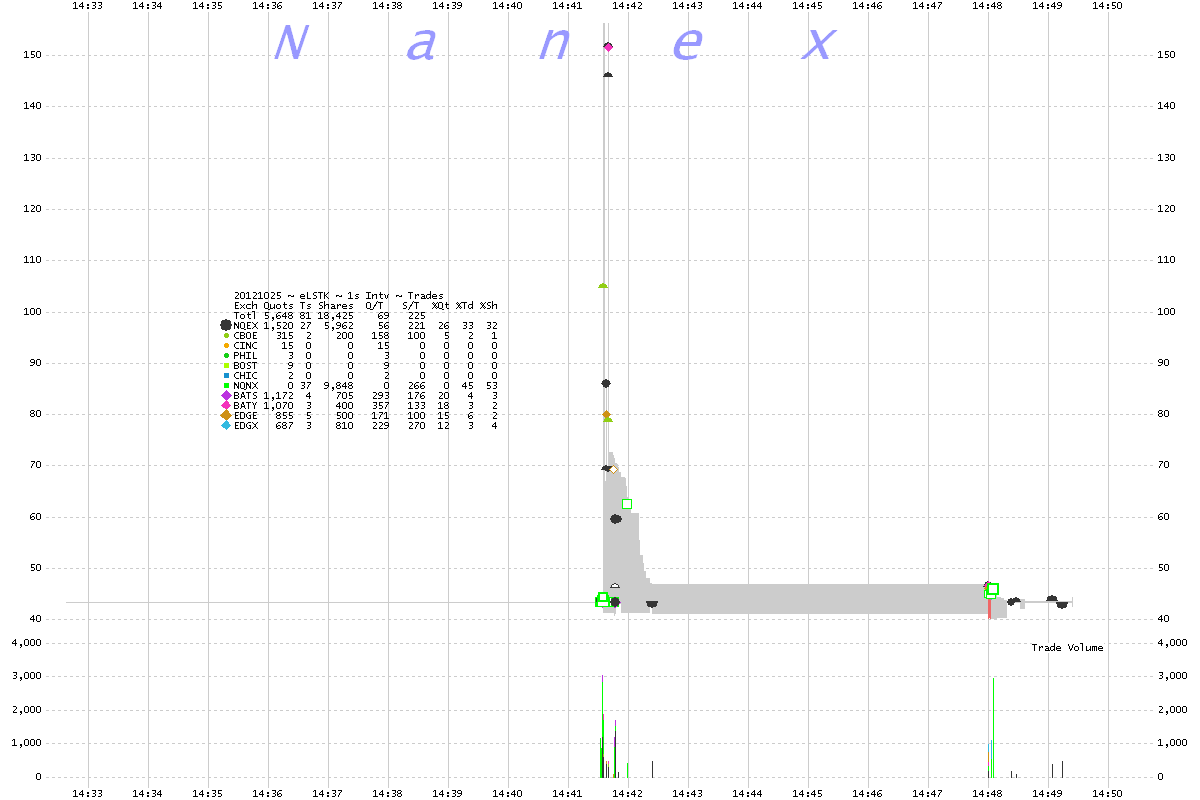Click the CHIC blue square legend icon
This screenshot has height=800, width=1200.
pyautogui.click(x=226, y=375)
